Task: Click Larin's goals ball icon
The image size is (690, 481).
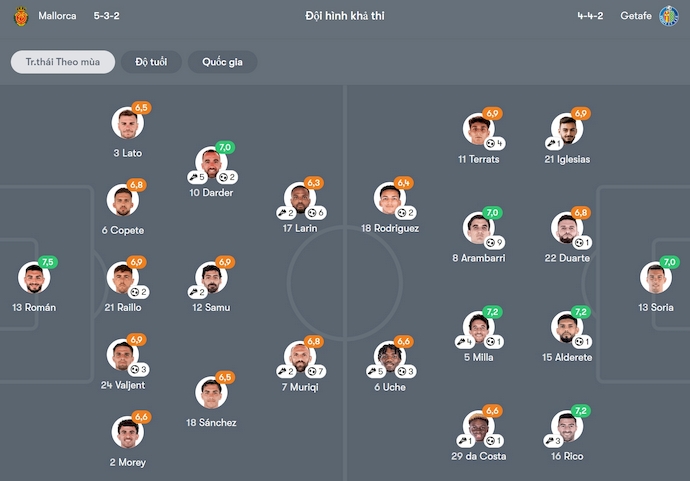Action: click(312, 213)
